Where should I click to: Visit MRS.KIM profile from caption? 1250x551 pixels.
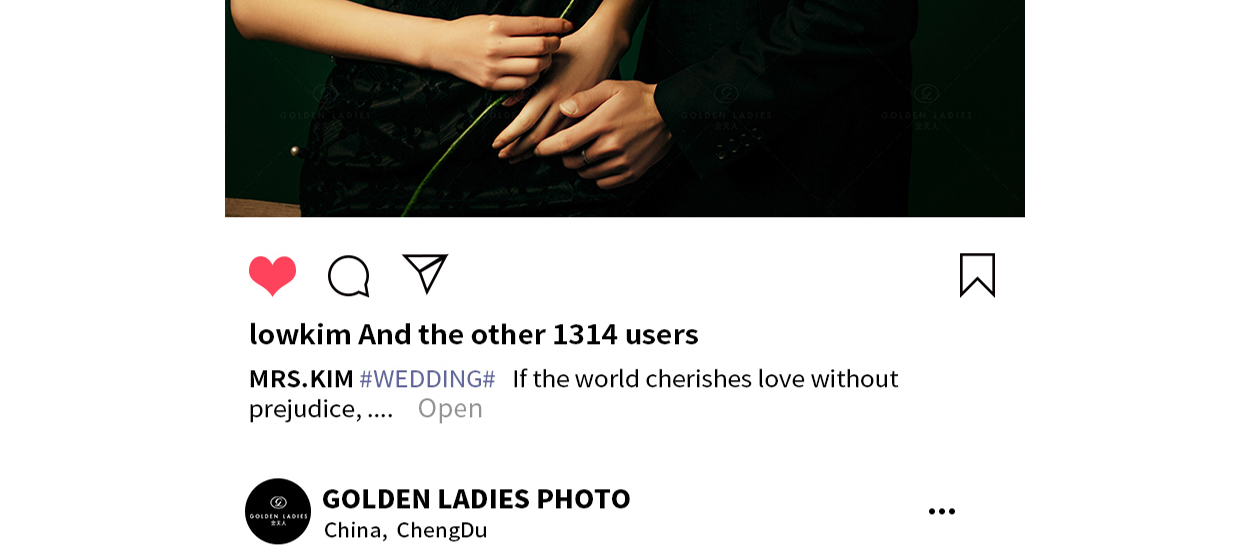[x=301, y=379]
